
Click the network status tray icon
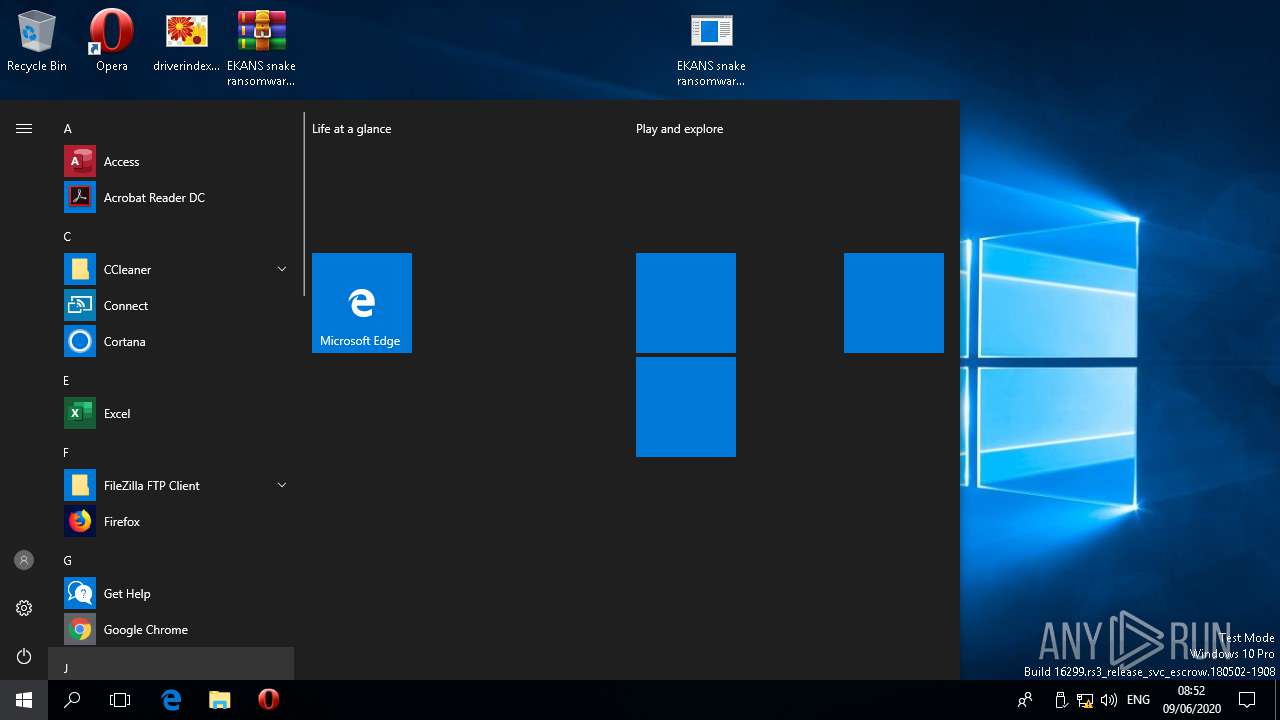1085,700
